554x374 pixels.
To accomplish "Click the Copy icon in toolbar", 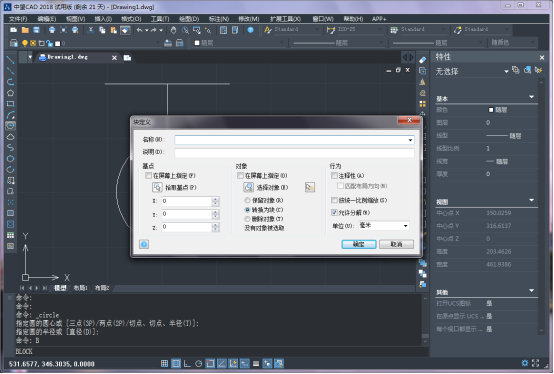I will coord(102,30).
